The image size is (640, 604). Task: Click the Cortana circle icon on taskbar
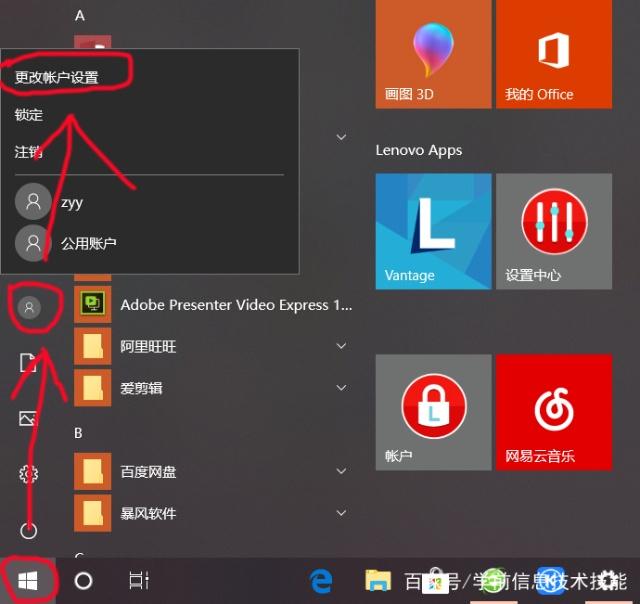pyautogui.click(x=84, y=581)
